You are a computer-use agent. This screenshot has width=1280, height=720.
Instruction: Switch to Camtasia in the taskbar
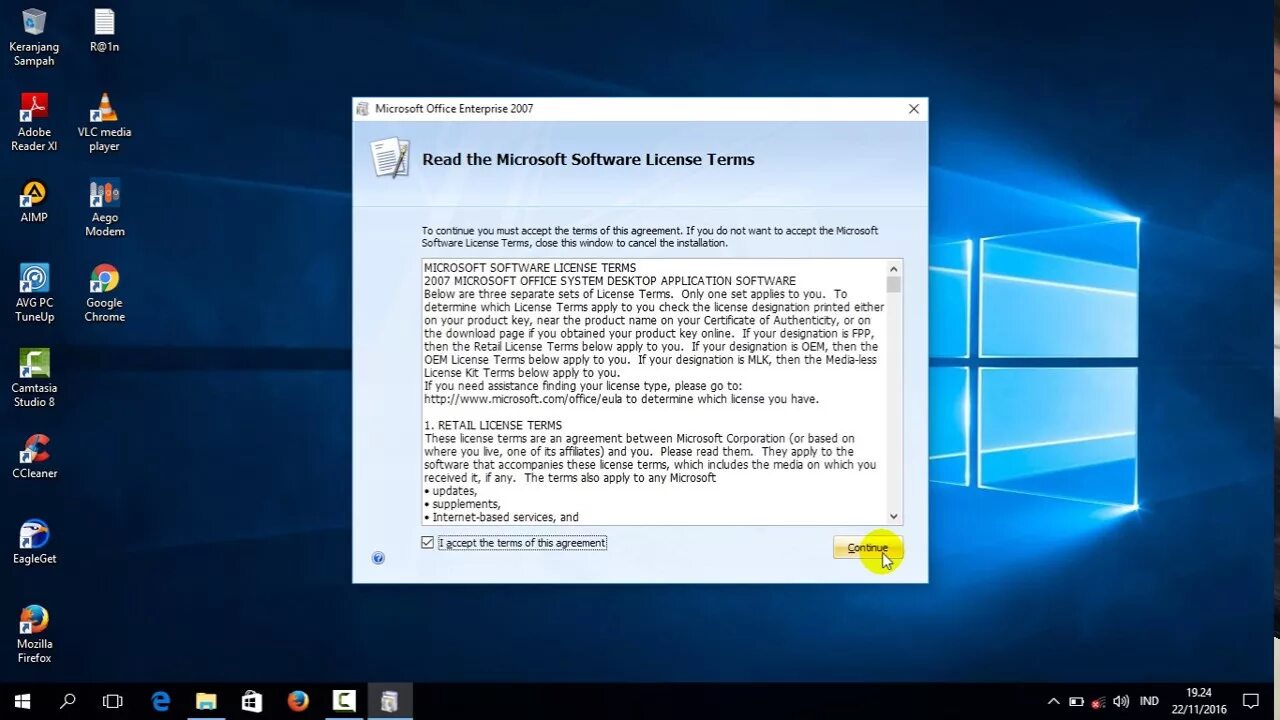[344, 701]
